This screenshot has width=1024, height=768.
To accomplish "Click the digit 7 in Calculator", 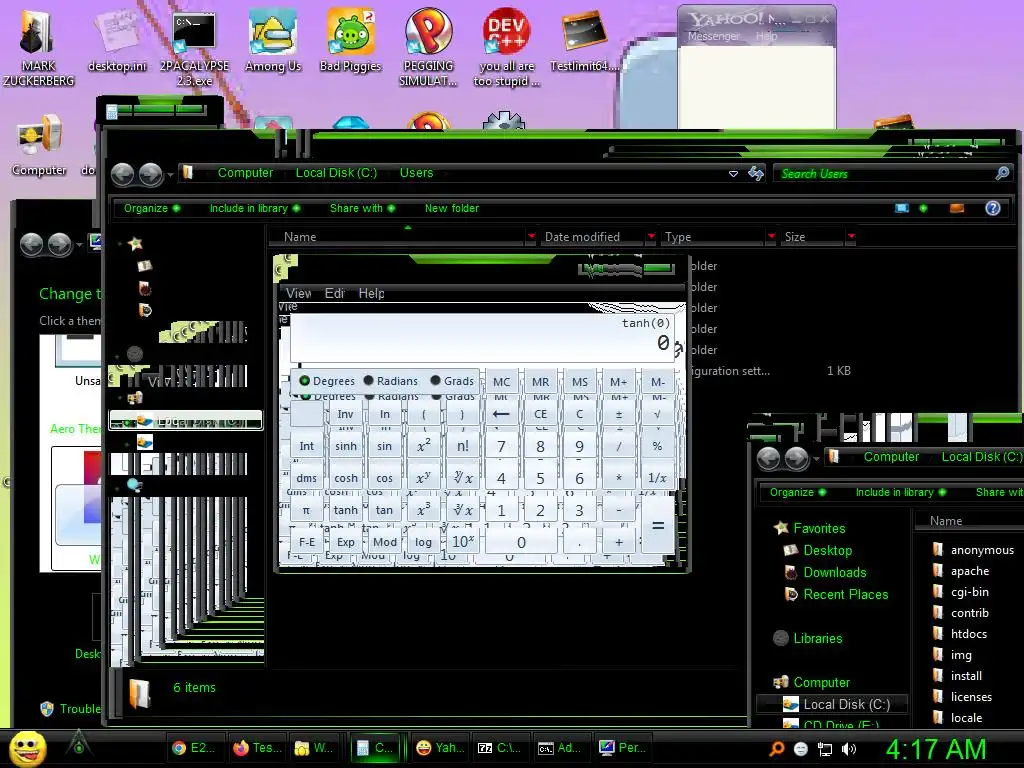I will point(501,446).
